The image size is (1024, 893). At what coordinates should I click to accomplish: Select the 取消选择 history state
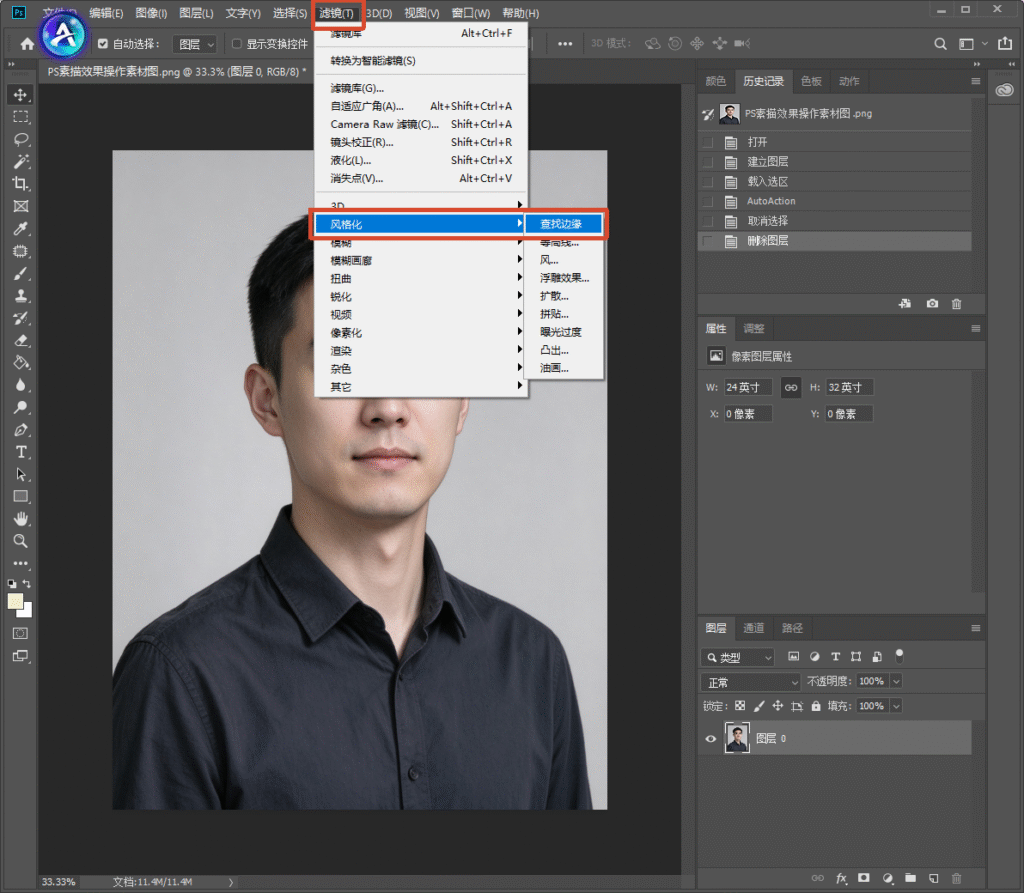tap(835, 221)
